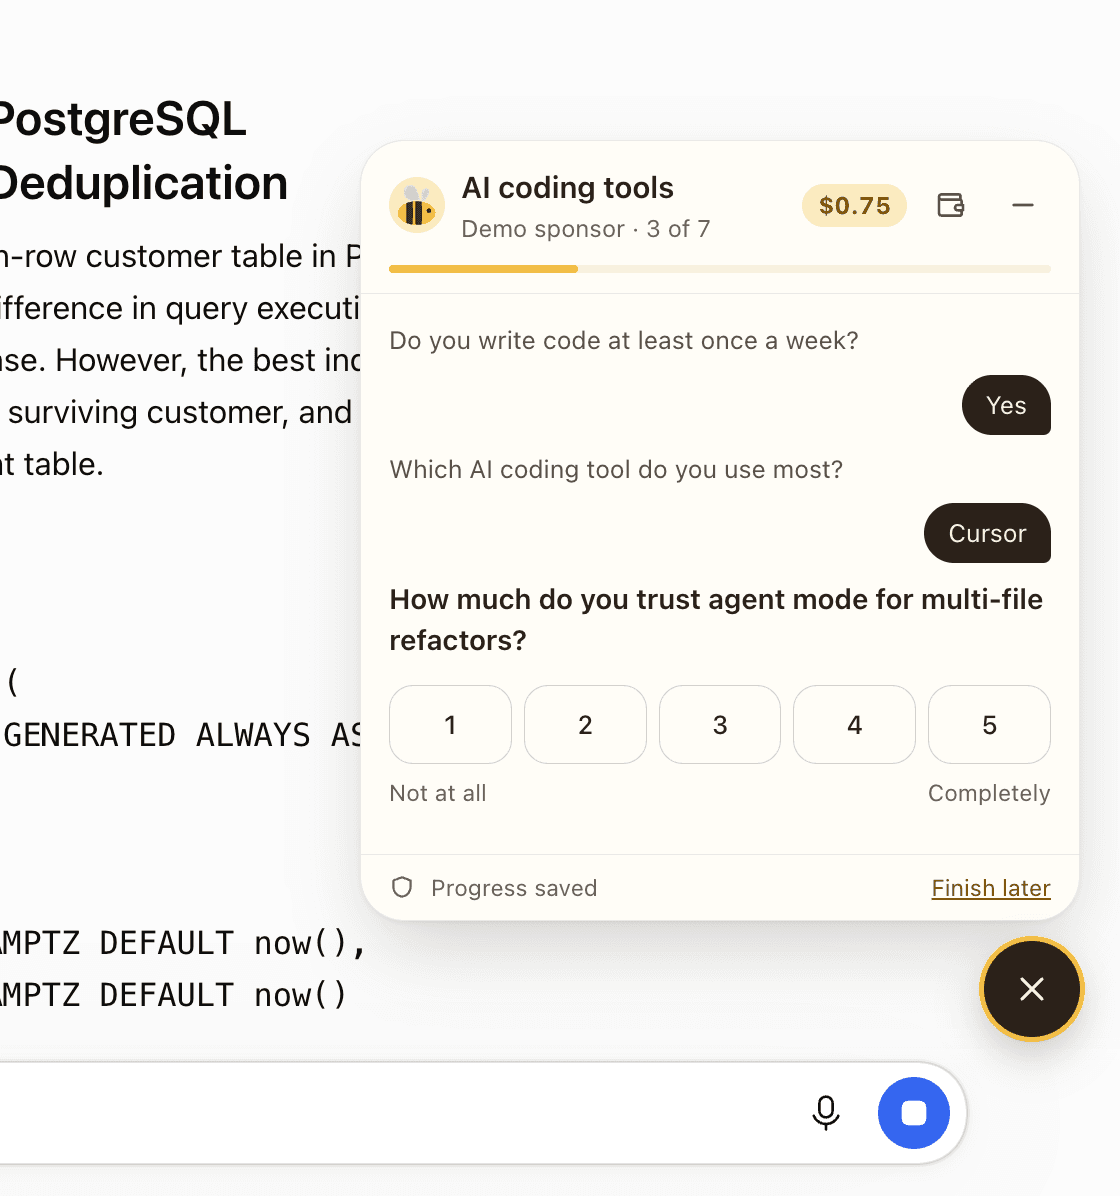Click 'Which AI coding tool do you use most?'

coord(616,469)
